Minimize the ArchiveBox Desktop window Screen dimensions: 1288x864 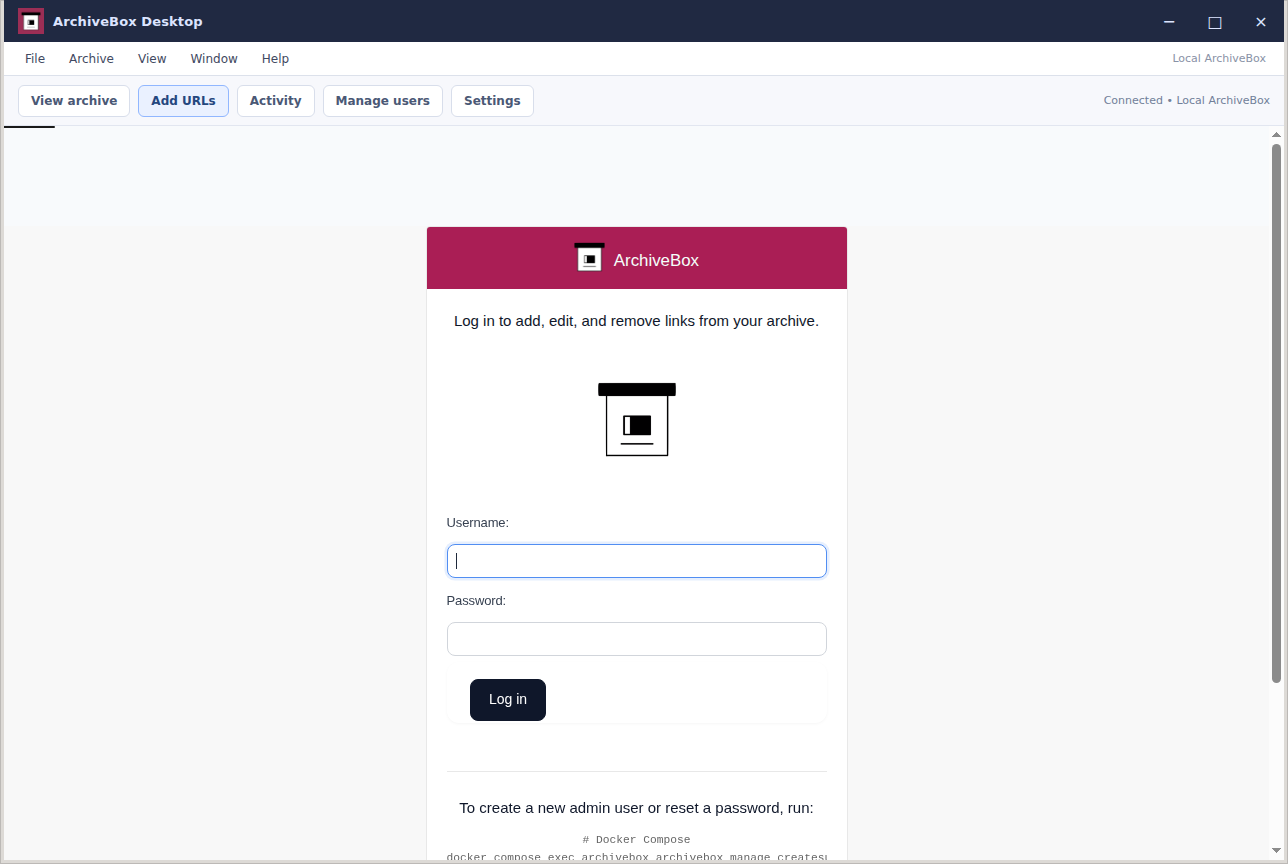tap(1169, 22)
